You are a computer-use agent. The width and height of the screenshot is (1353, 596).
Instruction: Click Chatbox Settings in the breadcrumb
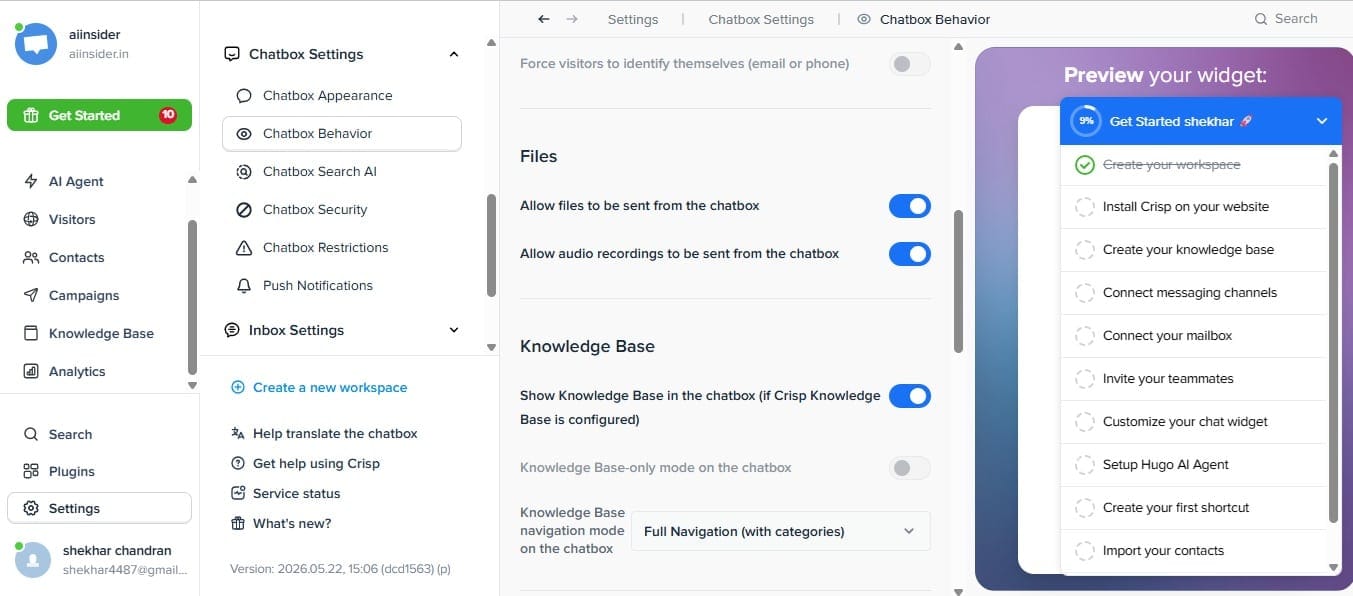pyautogui.click(x=761, y=19)
